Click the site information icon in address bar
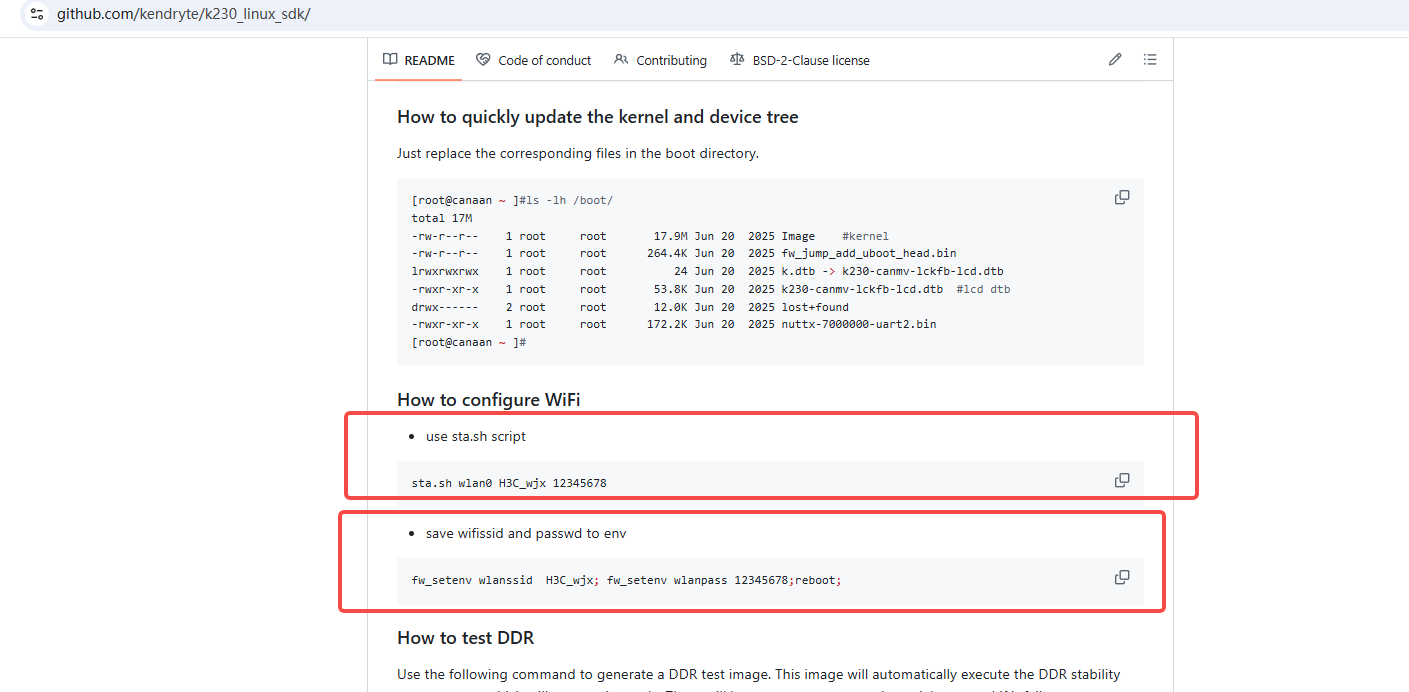The height and width of the screenshot is (692, 1409). [x=37, y=14]
